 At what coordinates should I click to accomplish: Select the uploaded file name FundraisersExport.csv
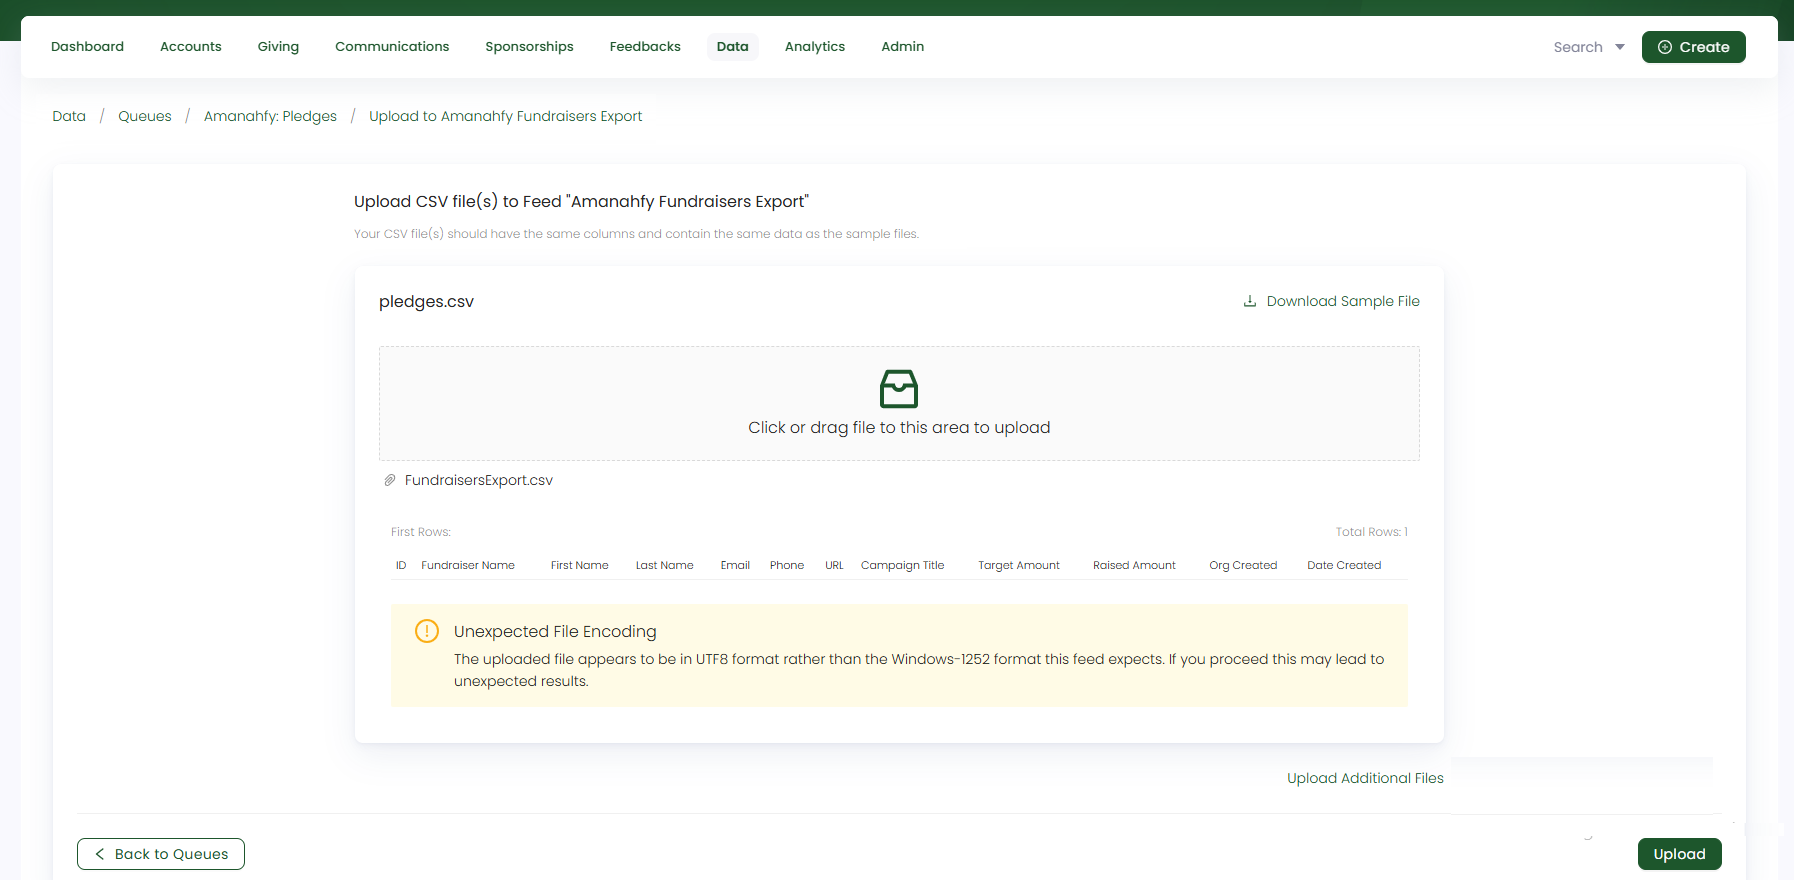pos(479,480)
